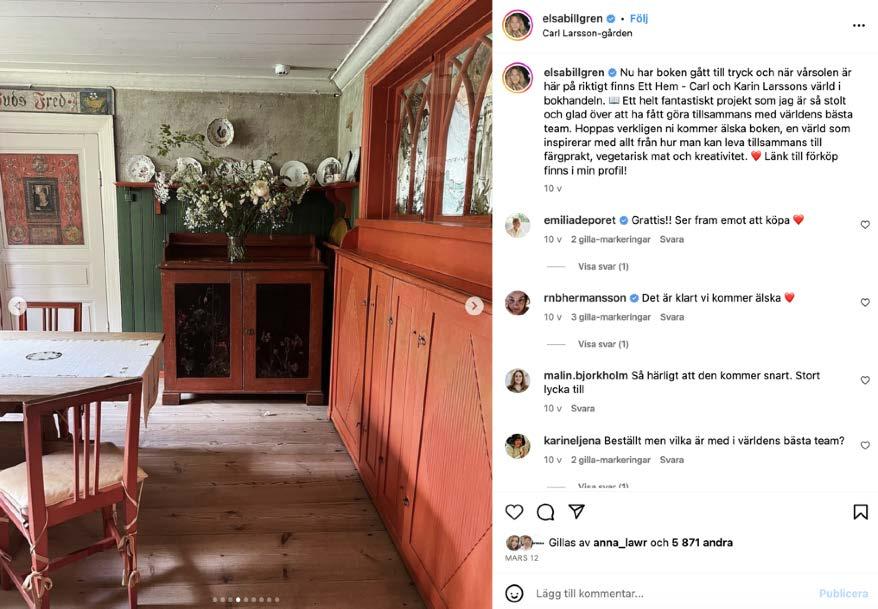The height and width of the screenshot is (609, 878).
Task: Like malin.bjorkholm's comment
Action: click(x=865, y=380)
